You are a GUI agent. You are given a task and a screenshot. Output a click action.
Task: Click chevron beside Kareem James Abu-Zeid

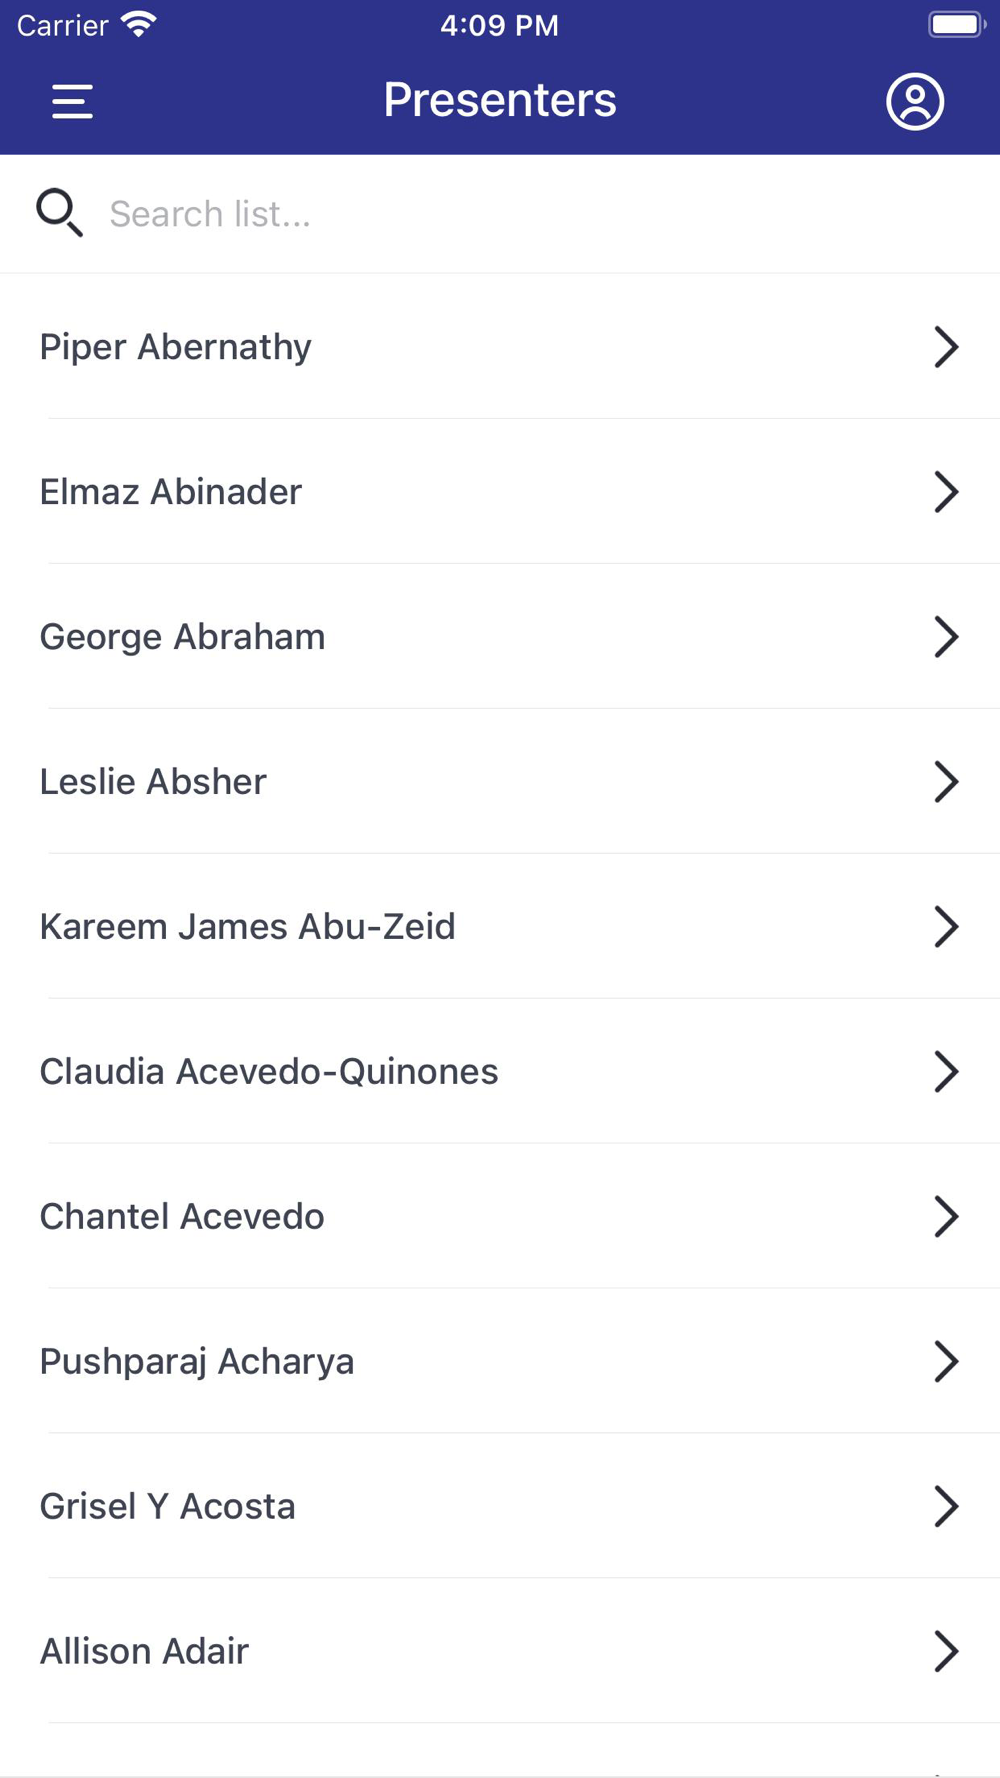(x=945, y=927)
